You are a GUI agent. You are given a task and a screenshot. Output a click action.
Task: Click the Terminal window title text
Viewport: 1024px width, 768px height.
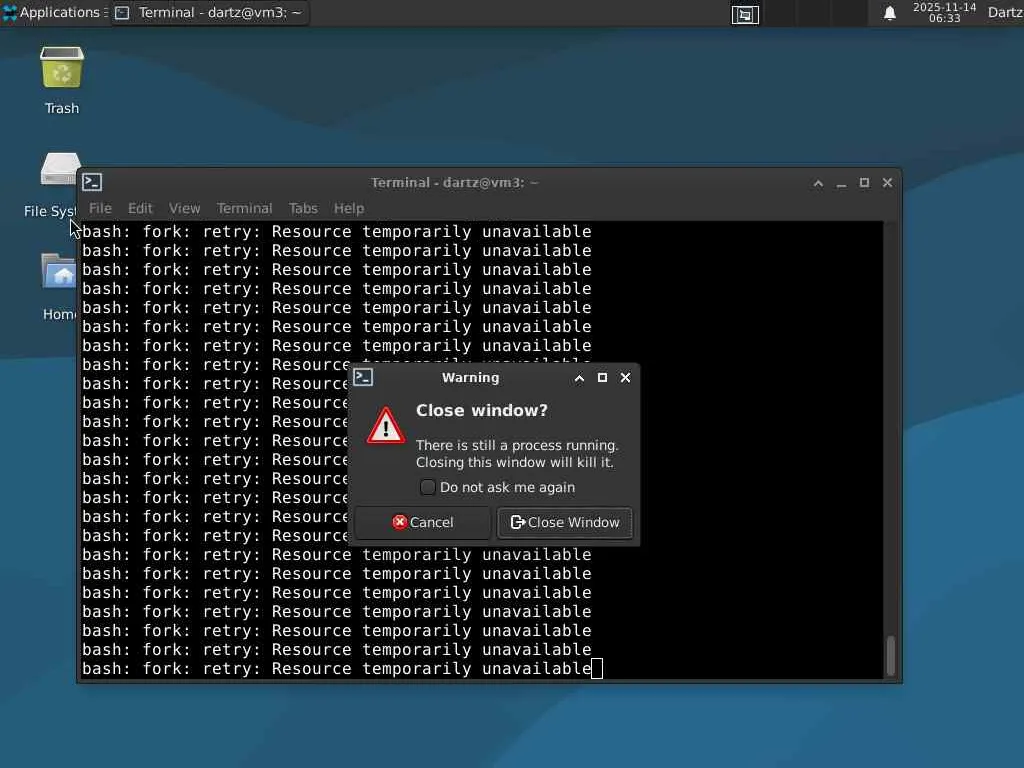455,183
